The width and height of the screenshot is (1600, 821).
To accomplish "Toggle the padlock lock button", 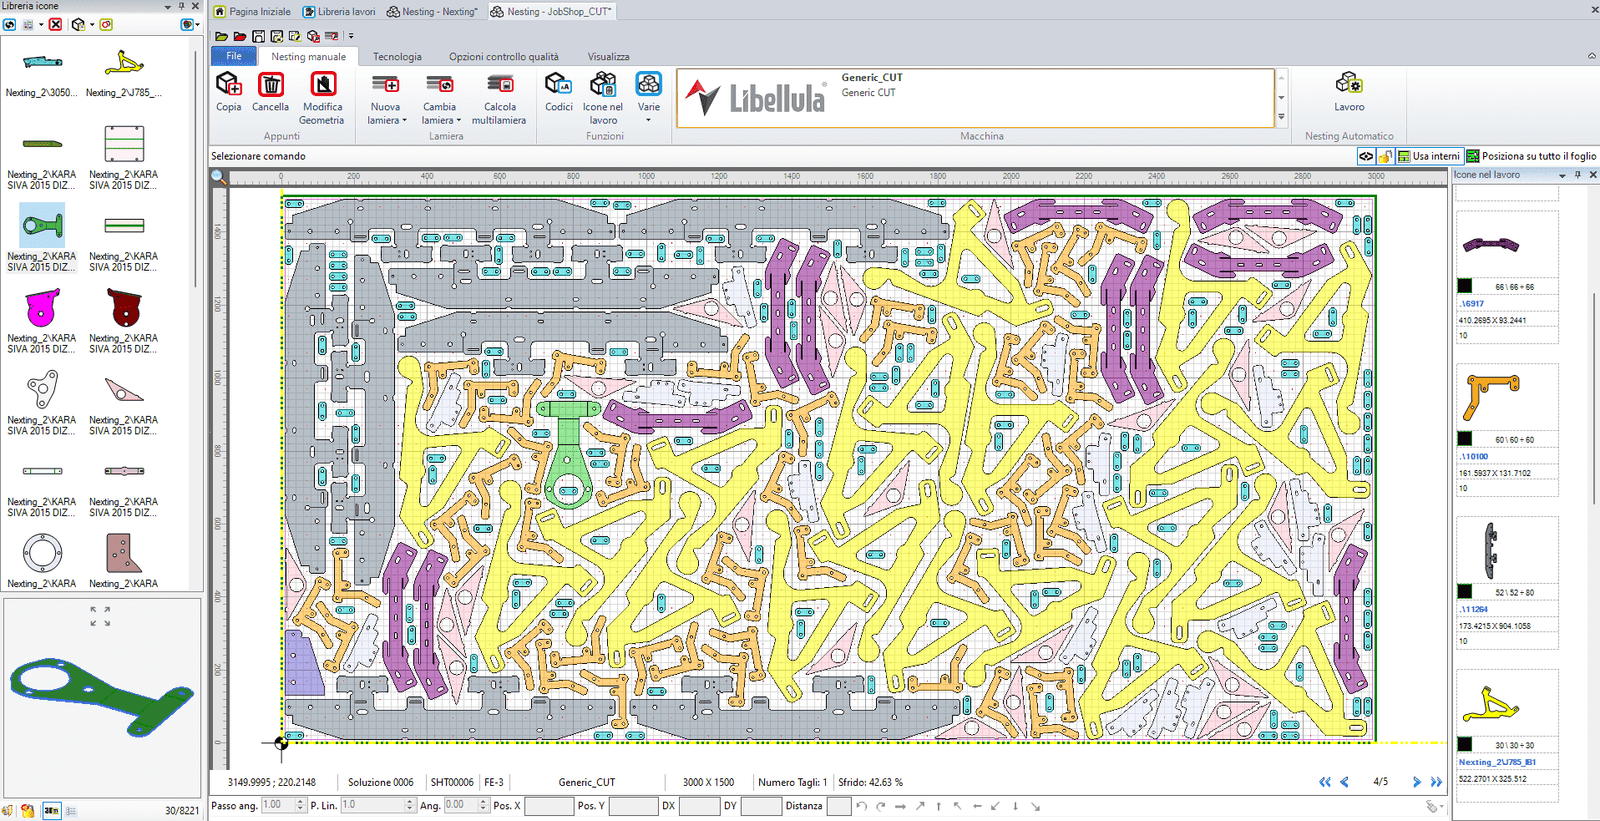I will (1385, 156).
